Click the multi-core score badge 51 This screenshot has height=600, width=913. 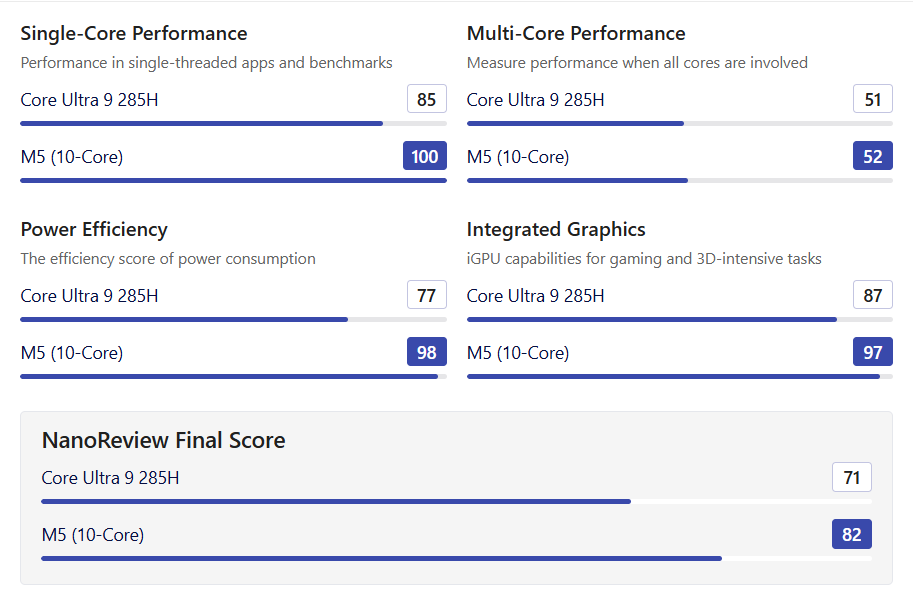[872, 100]
